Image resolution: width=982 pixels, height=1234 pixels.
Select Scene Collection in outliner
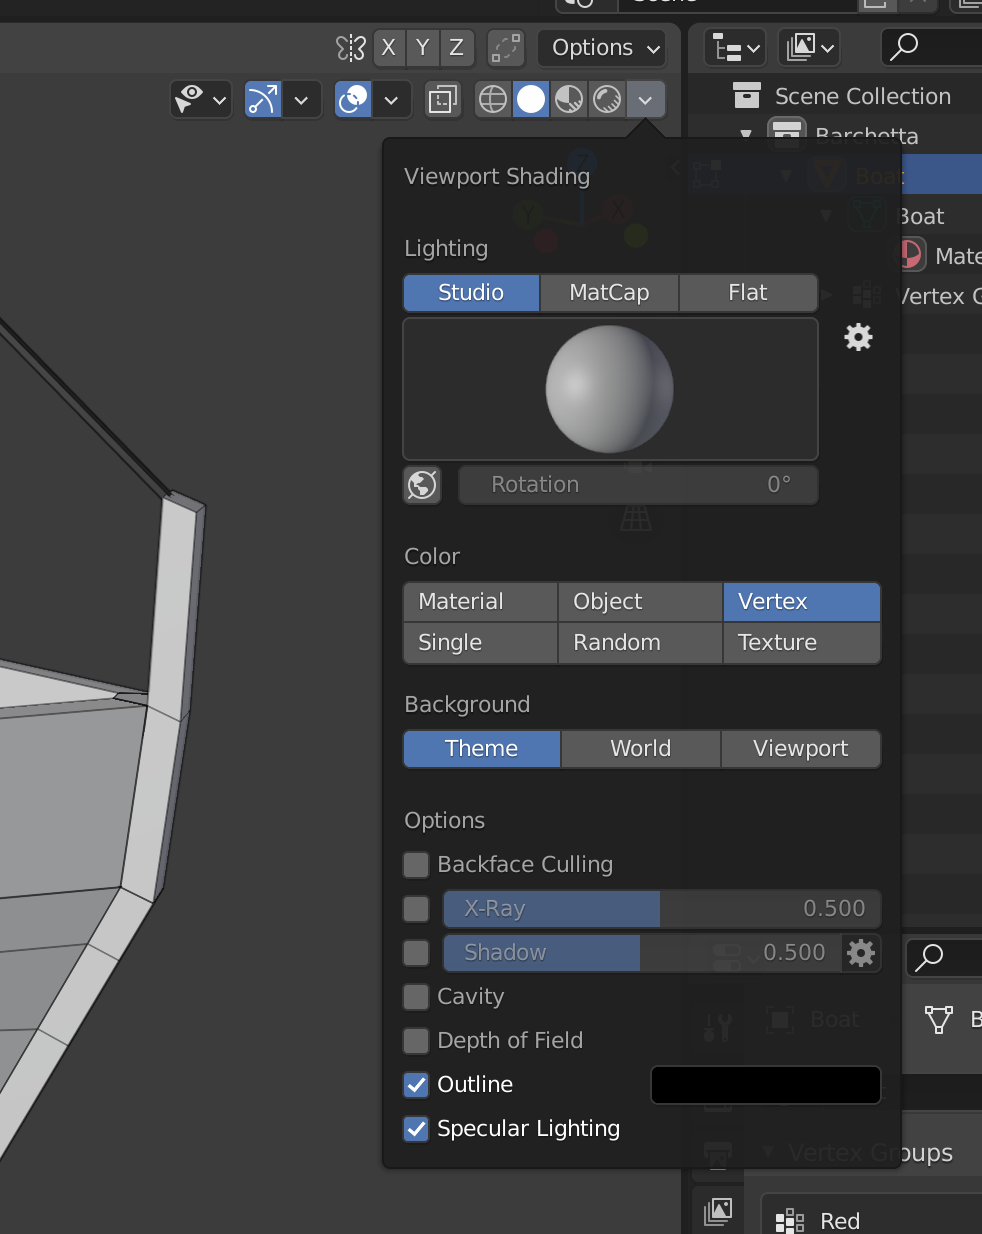[863, 96]
